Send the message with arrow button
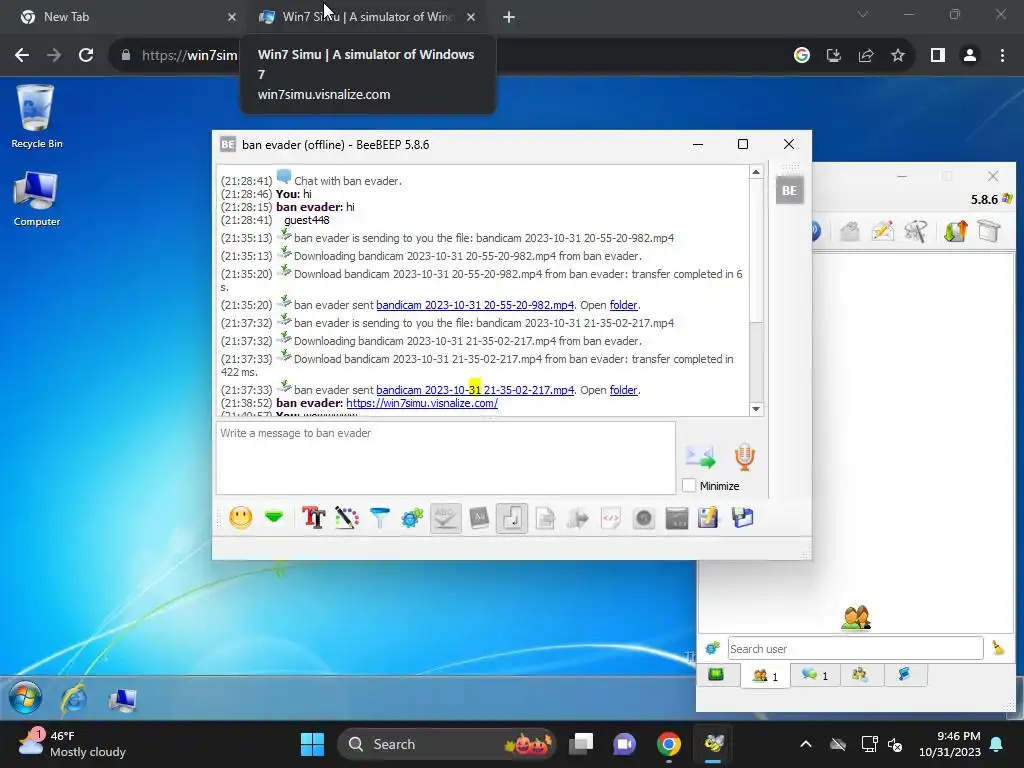Viewport: 1024px width, 768px height. (x=700, y=456)
